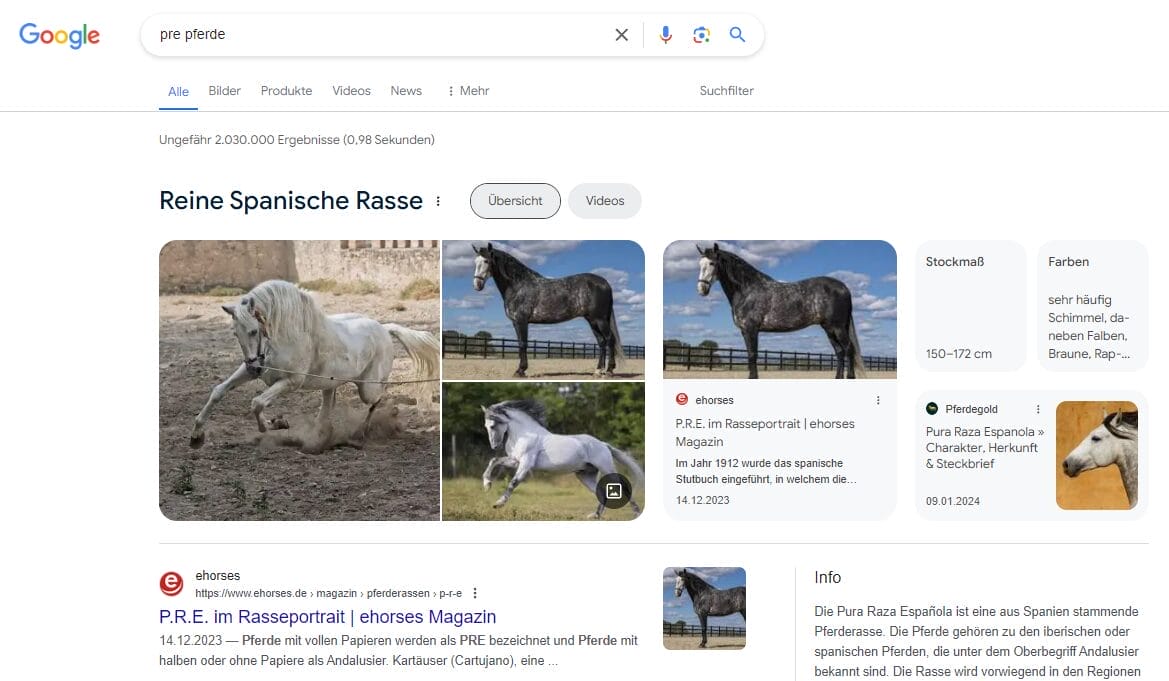This screenshot has height=681, width=1169.
Task: Open the Pferdegold card options menu
Action: (1037, 409)
